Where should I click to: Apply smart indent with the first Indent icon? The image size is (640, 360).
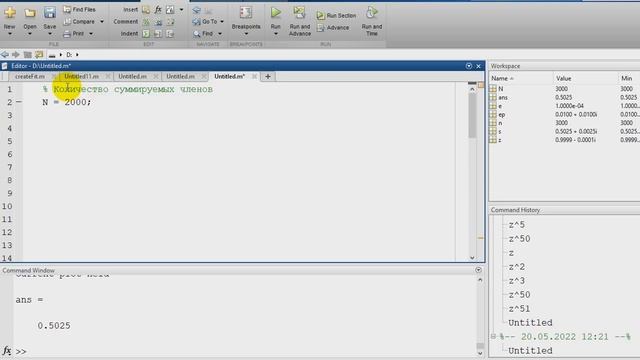tap(146, 34)
